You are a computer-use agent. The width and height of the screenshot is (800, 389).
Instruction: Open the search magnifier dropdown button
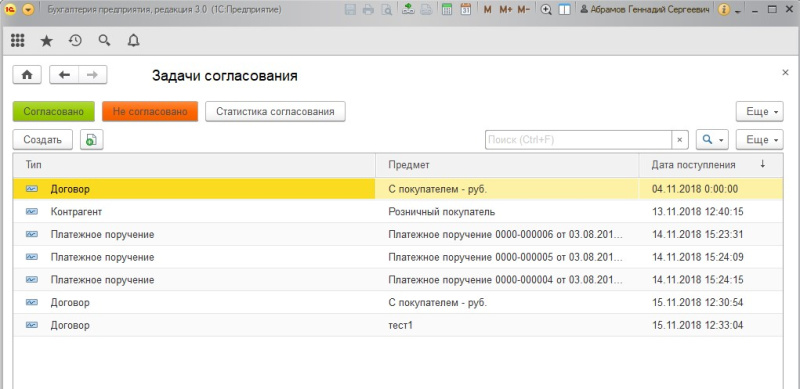point(712,139)
